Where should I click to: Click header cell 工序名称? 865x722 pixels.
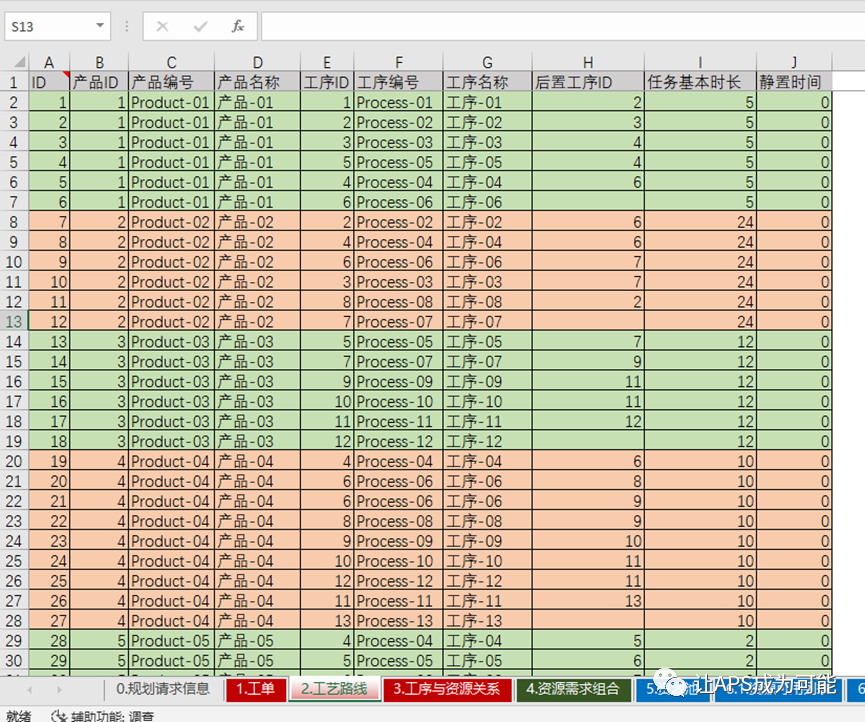click(x=488, y=82)
